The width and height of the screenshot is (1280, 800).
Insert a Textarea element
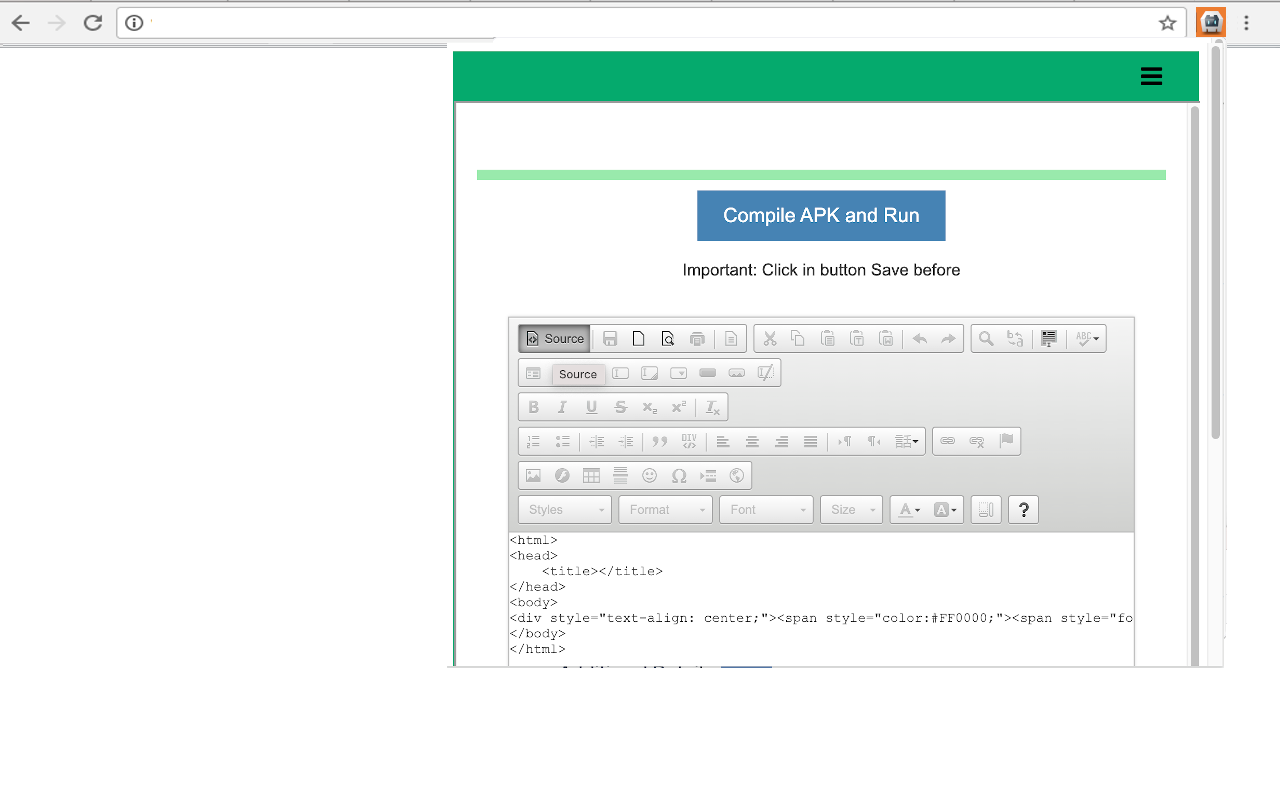650,373
